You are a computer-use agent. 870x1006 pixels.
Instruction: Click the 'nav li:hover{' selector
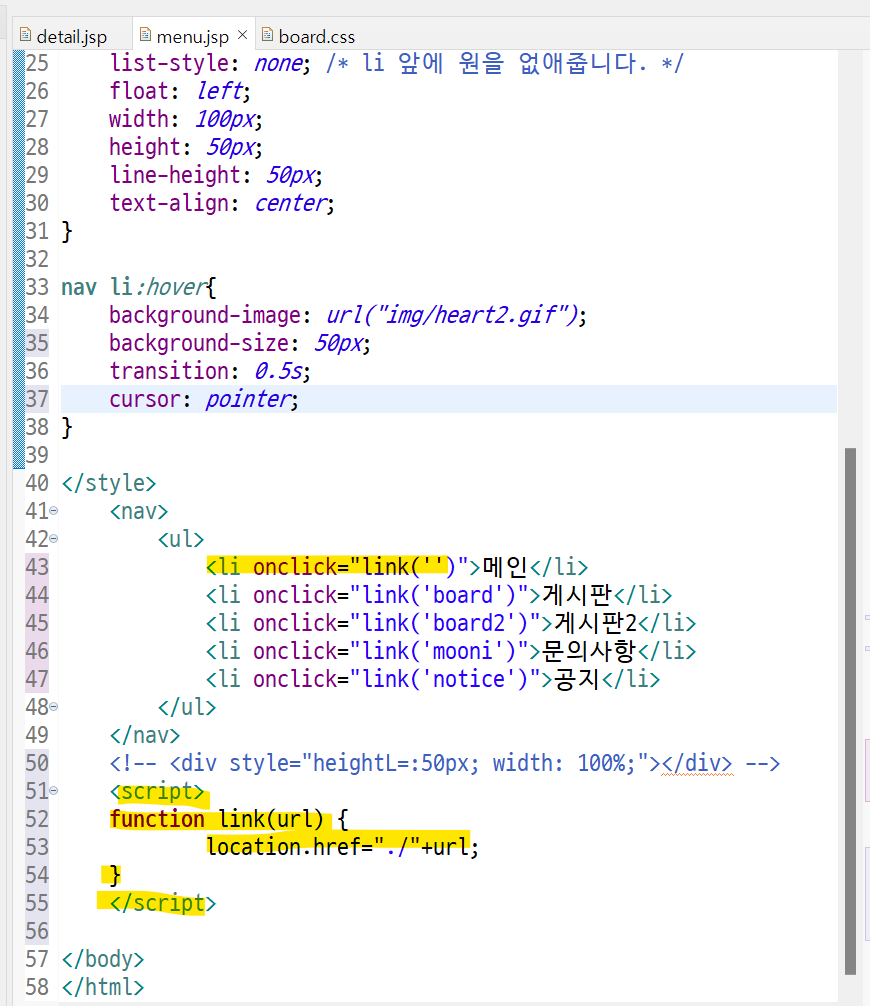pos(139,287)
